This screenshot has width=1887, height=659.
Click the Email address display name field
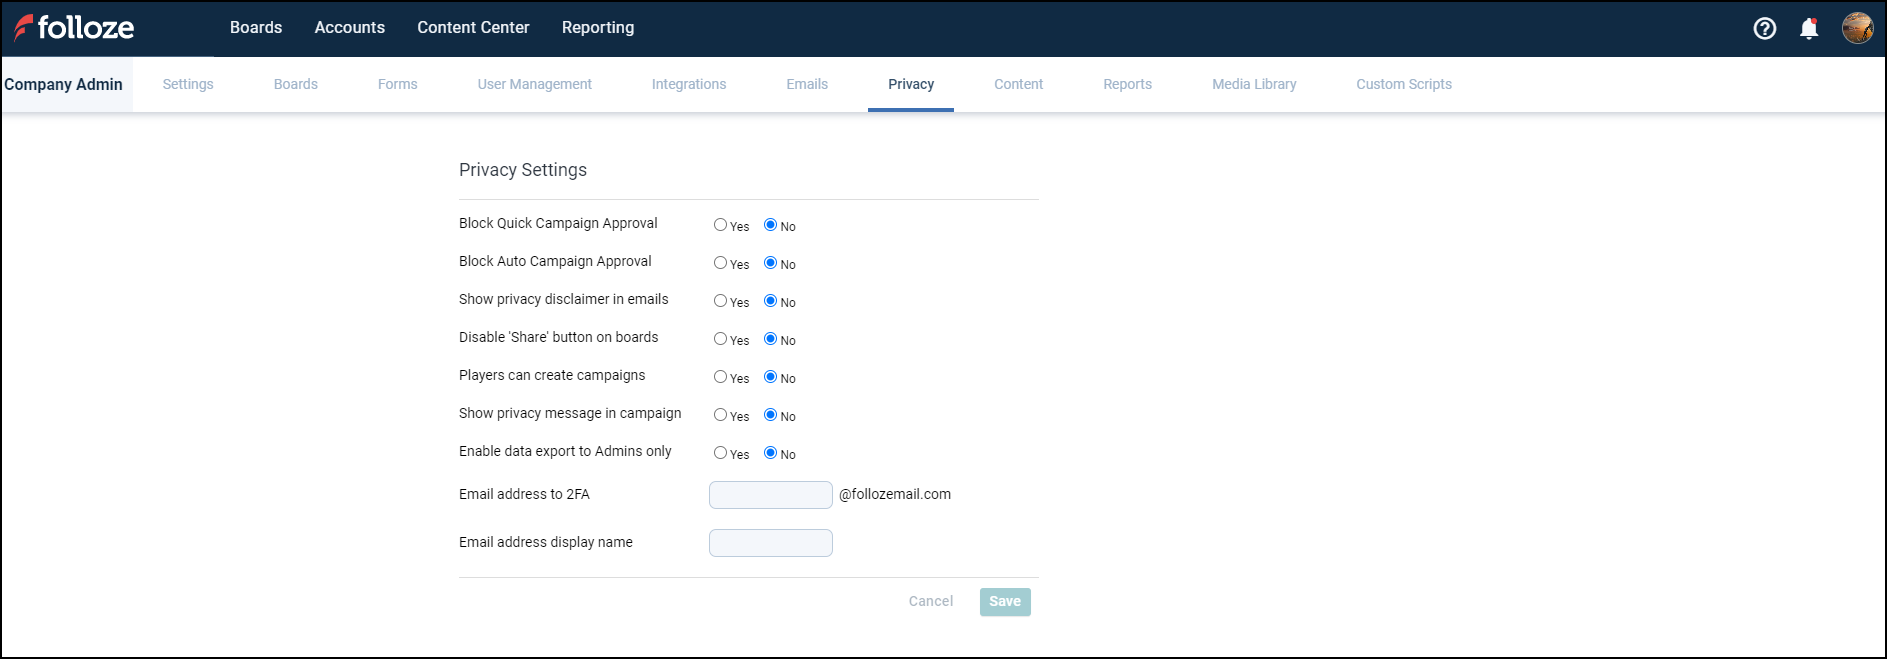coord(770,543)
